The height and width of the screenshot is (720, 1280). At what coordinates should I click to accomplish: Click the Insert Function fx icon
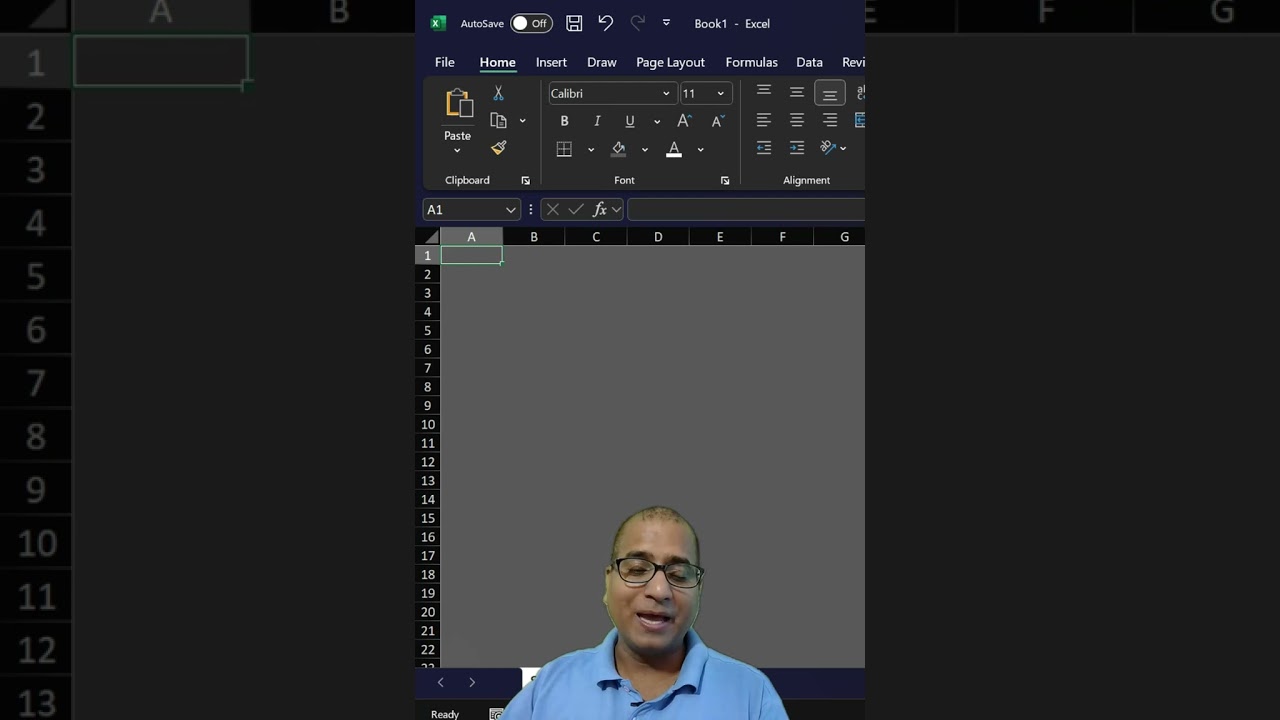pos(600,210)
